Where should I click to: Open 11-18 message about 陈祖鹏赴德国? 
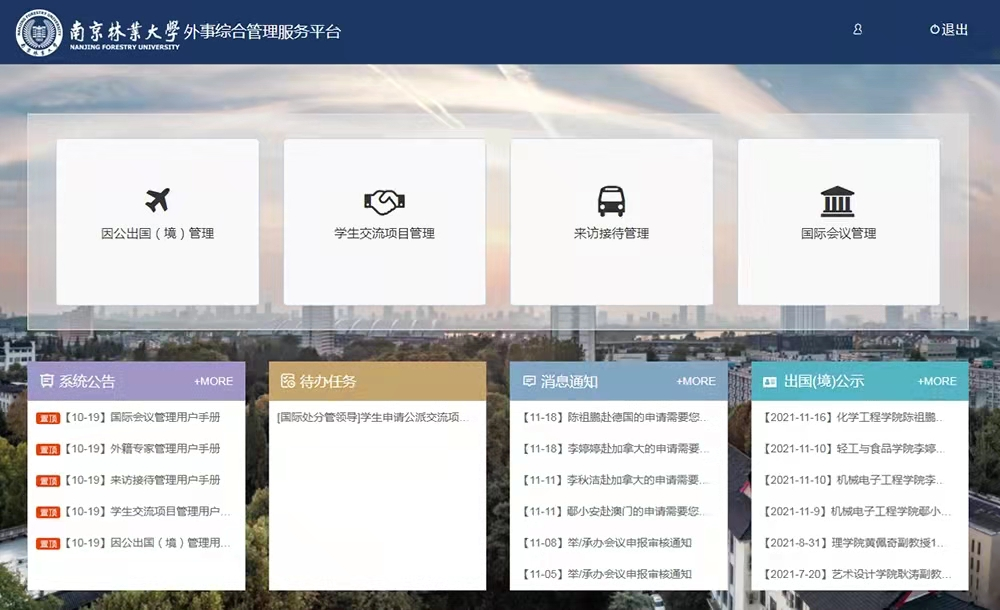coord(615,417)
